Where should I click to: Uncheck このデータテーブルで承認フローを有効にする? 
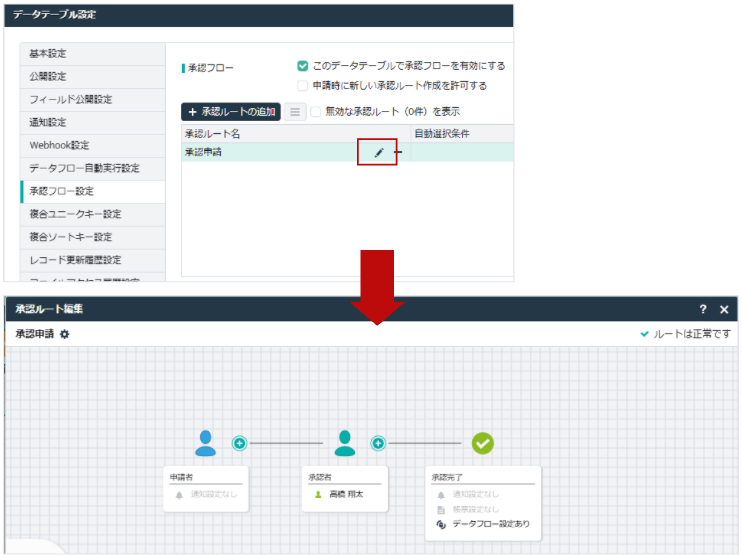tap(303, 66)
